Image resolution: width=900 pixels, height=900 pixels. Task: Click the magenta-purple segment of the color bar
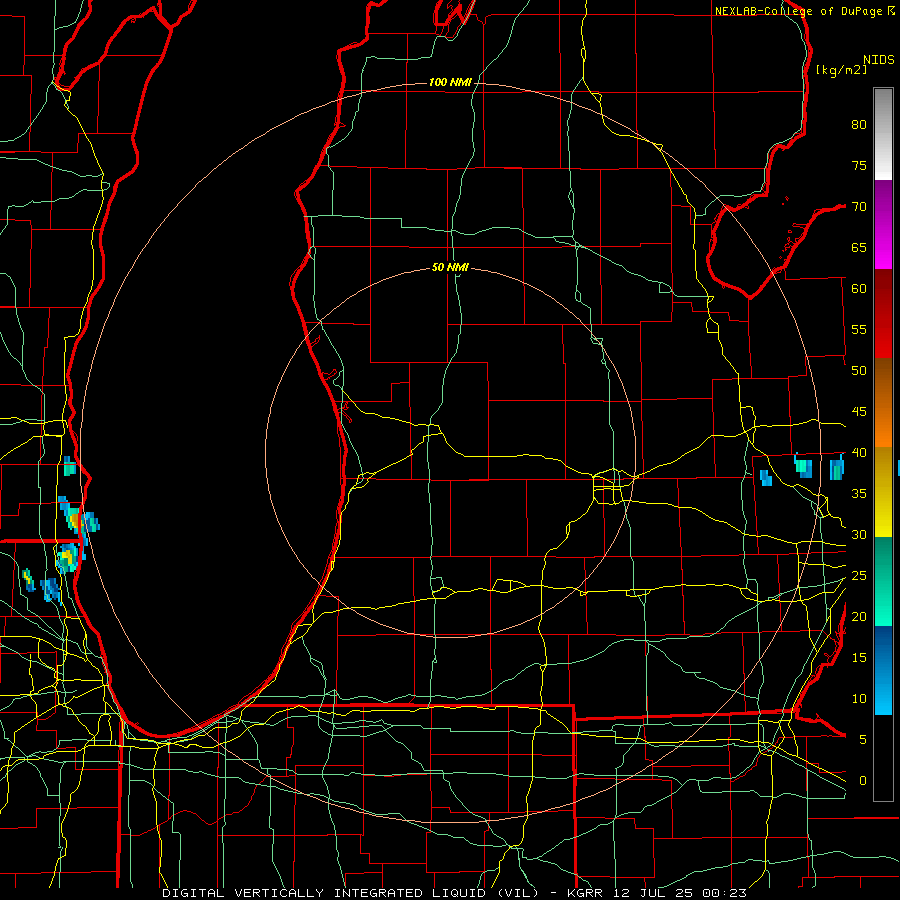pos(883,224)
